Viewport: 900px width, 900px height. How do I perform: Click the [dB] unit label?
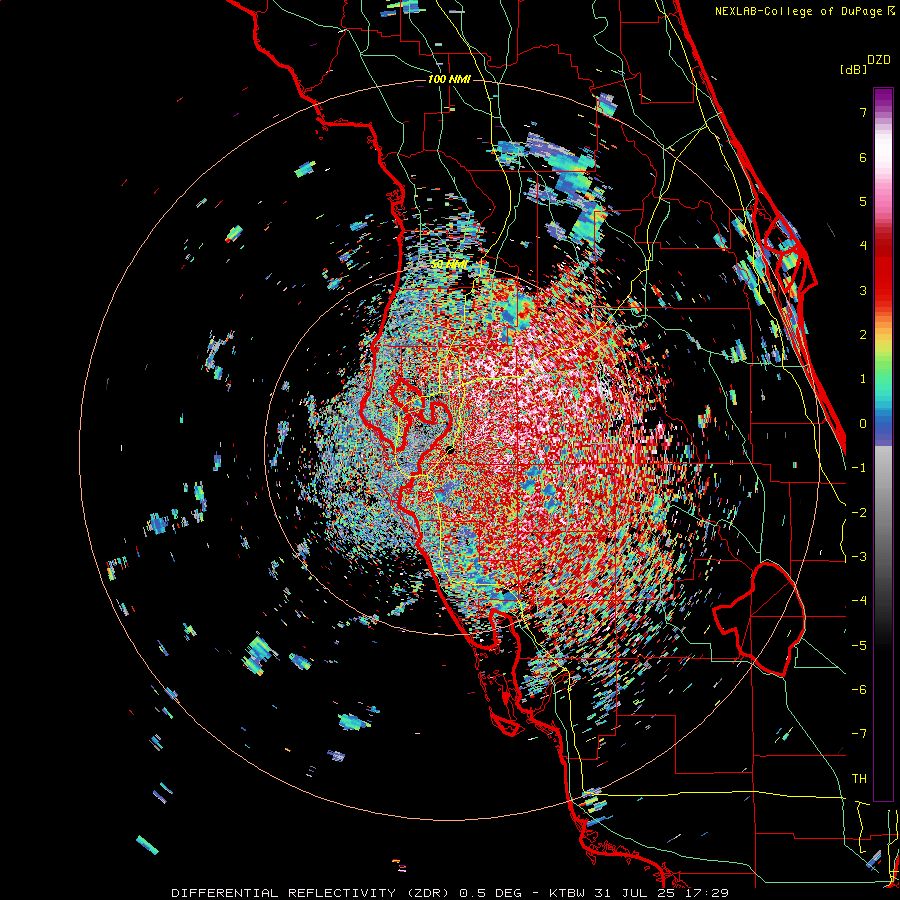pos(854,69)
